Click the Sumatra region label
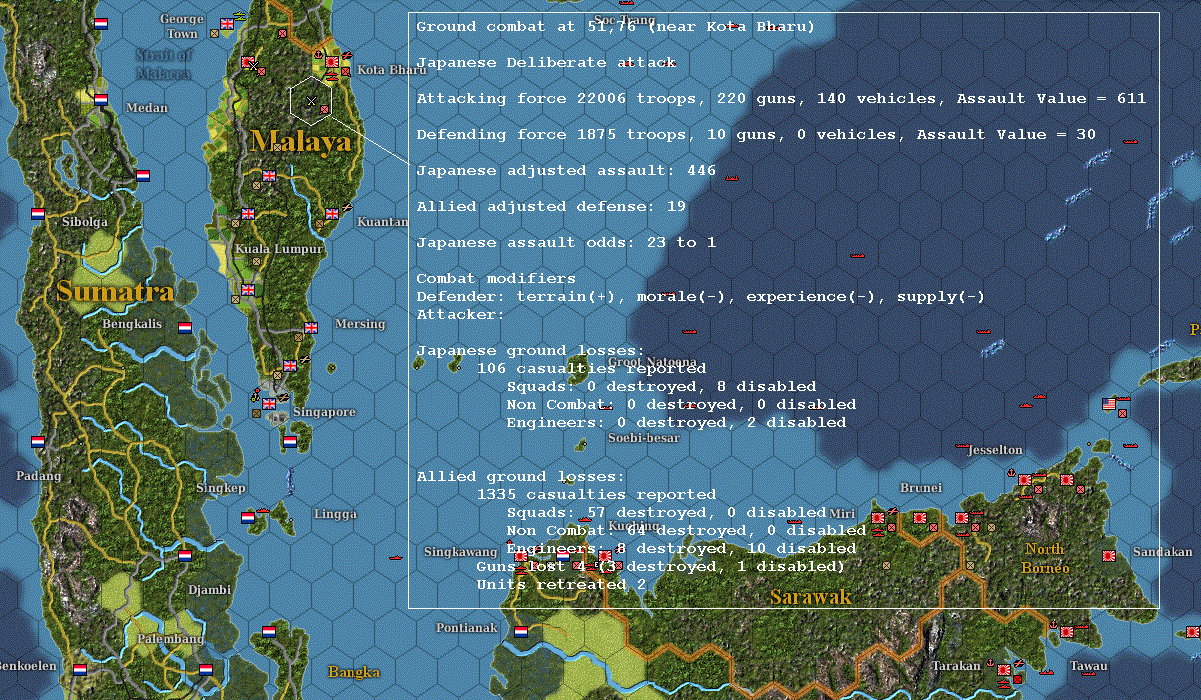The width and height of the screenshot is (1201, 700). click(x=115, y=292)
